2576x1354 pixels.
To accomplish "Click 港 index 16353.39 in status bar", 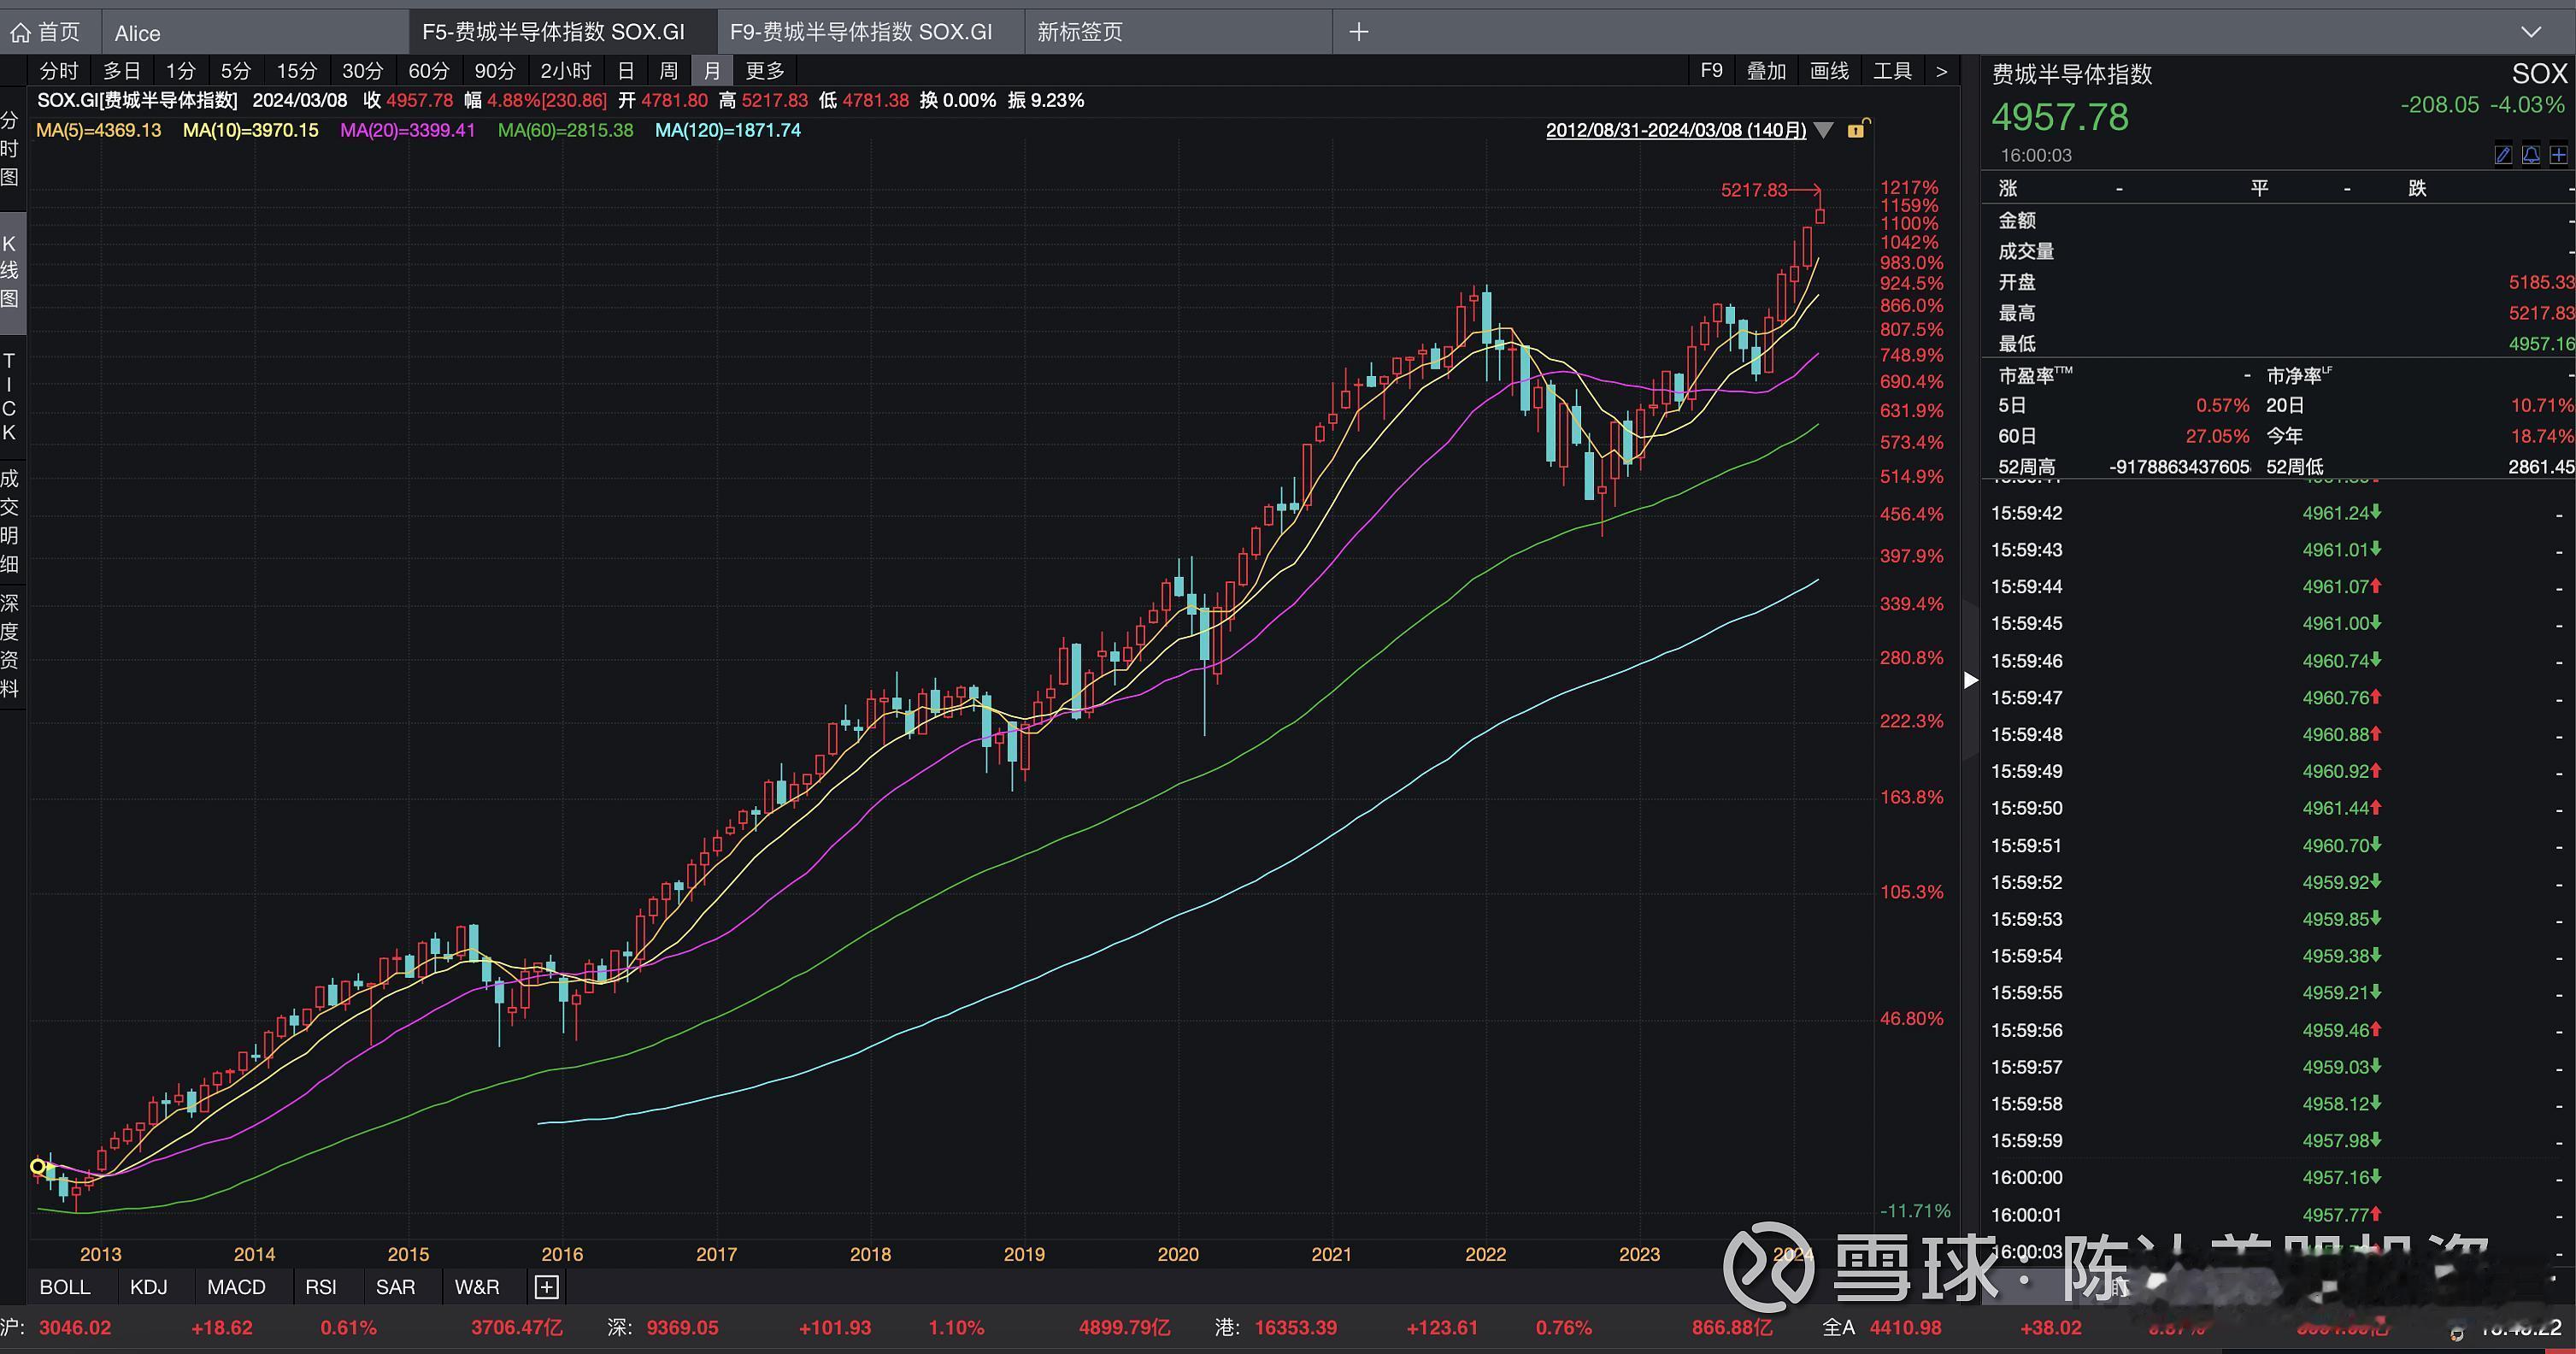I will pyautogui.click(x=1295, y=1328).
